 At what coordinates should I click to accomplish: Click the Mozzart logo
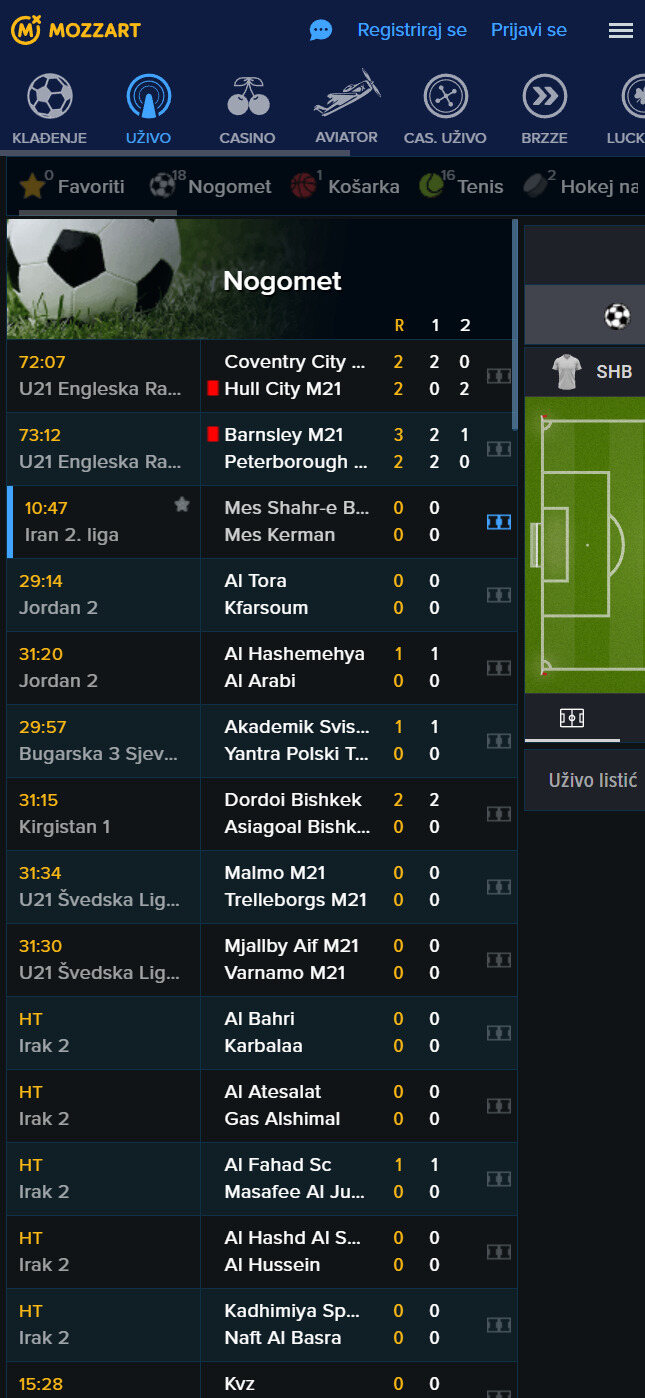[76, 30]
